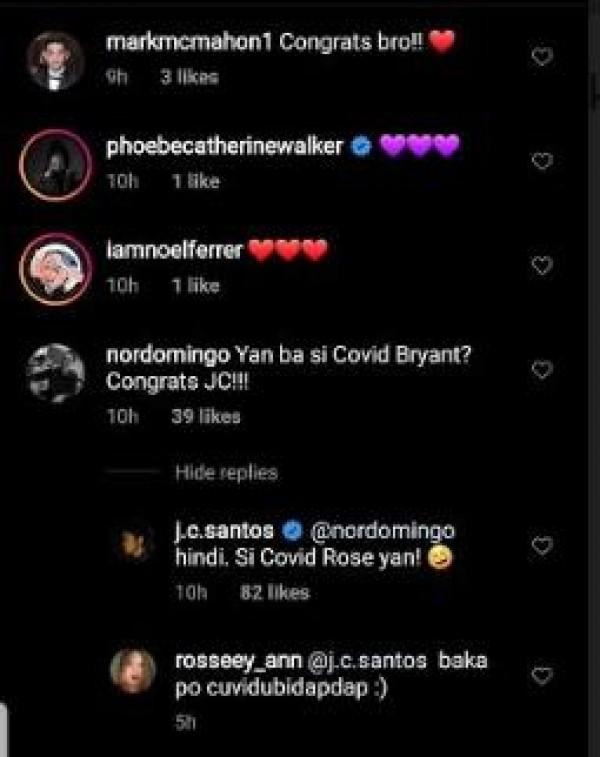Open the phoebecatherinewalker username link
The image size is (600, 757).
223,147
